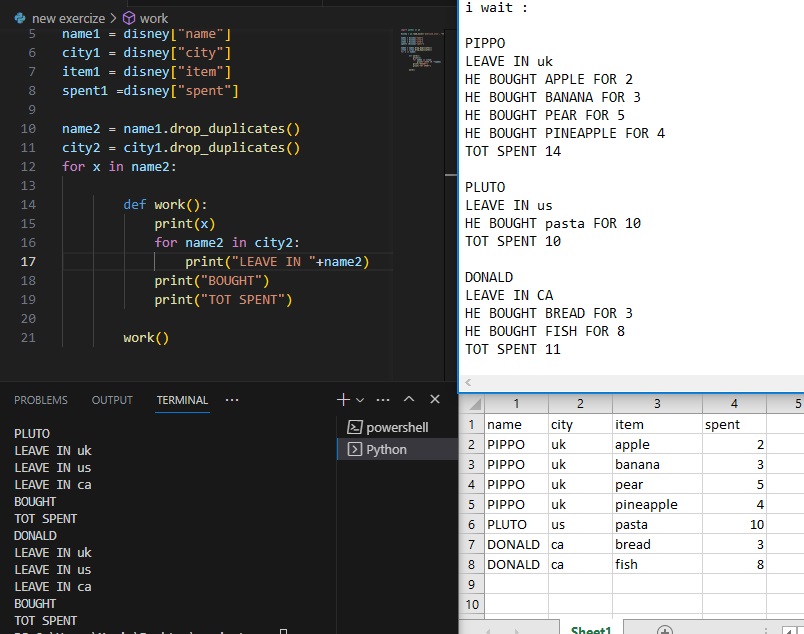Close the terminal panel with the X icon

pyautogui.click(x=435, y=400)
